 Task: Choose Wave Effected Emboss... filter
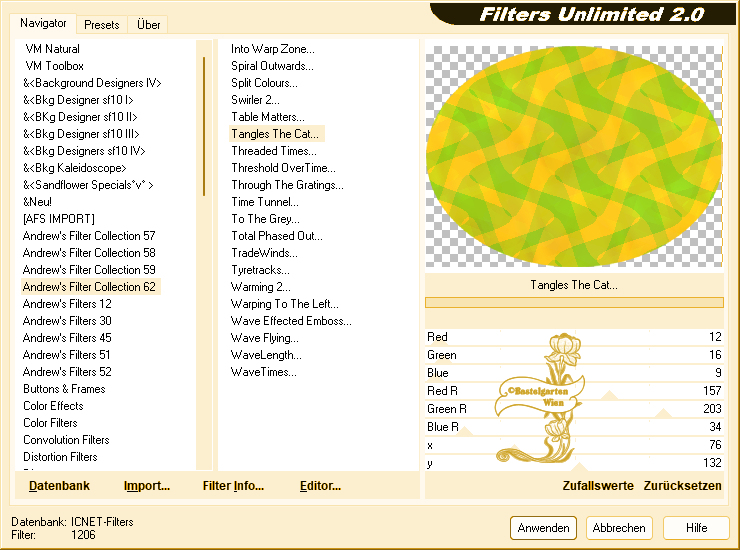[x=291, y=321]
